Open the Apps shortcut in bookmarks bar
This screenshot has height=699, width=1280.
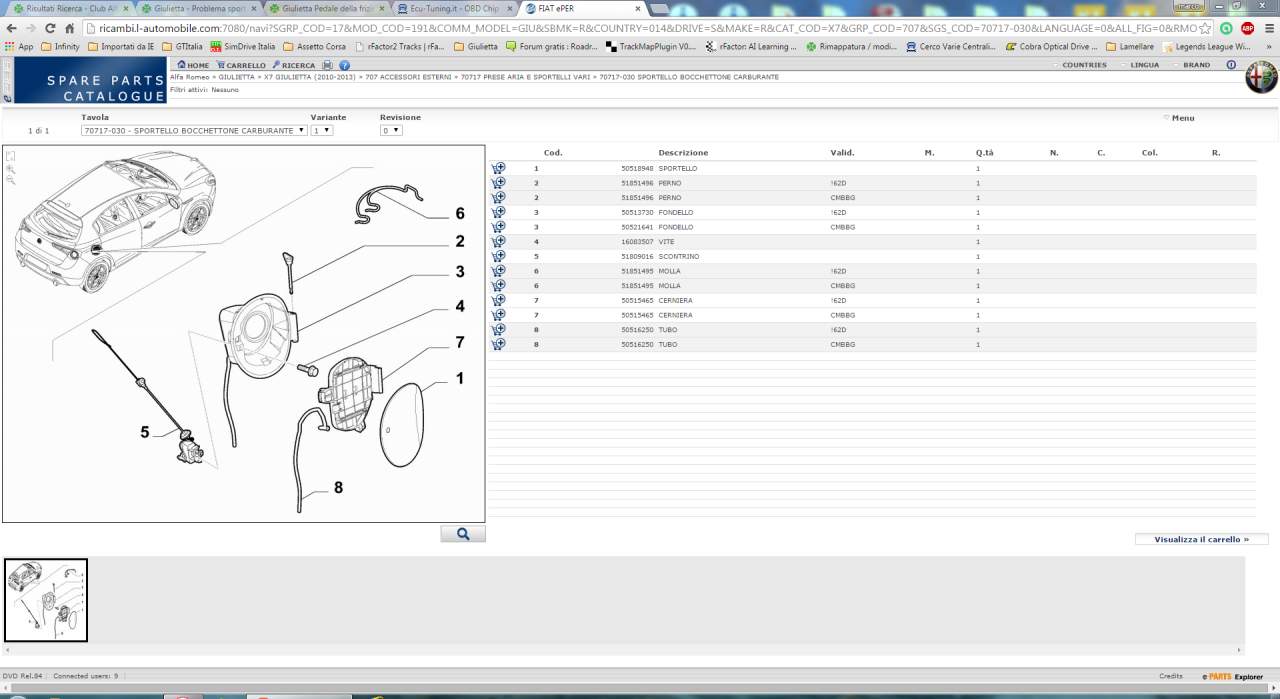(18, 46)
